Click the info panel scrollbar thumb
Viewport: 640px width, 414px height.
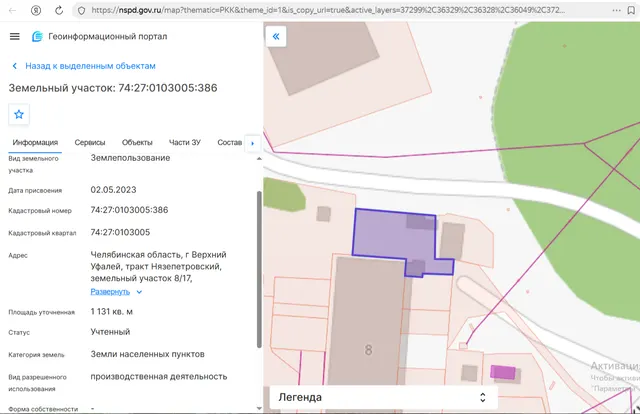[259, 269]
